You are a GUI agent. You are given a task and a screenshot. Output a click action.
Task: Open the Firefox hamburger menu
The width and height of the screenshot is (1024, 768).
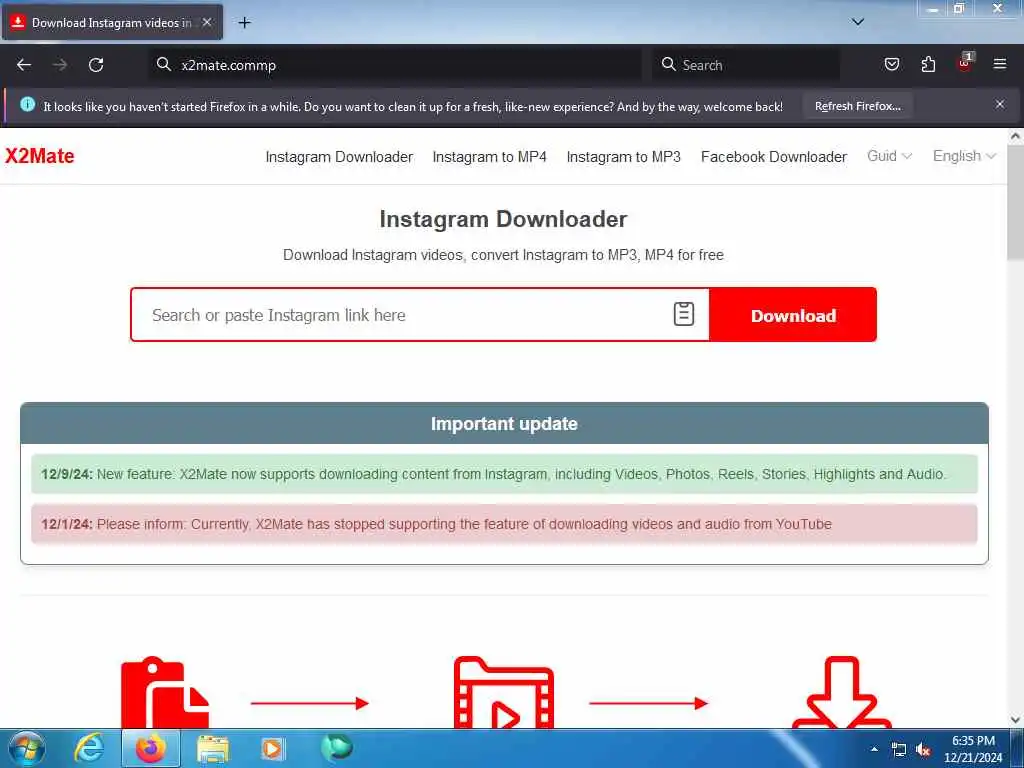pyautogui.click(x=1000, y=64)
